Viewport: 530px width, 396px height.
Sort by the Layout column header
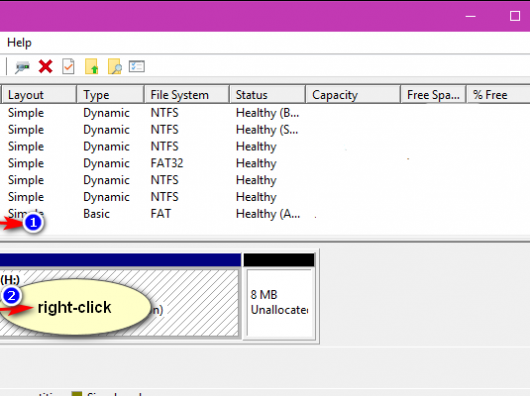[39, 95]
